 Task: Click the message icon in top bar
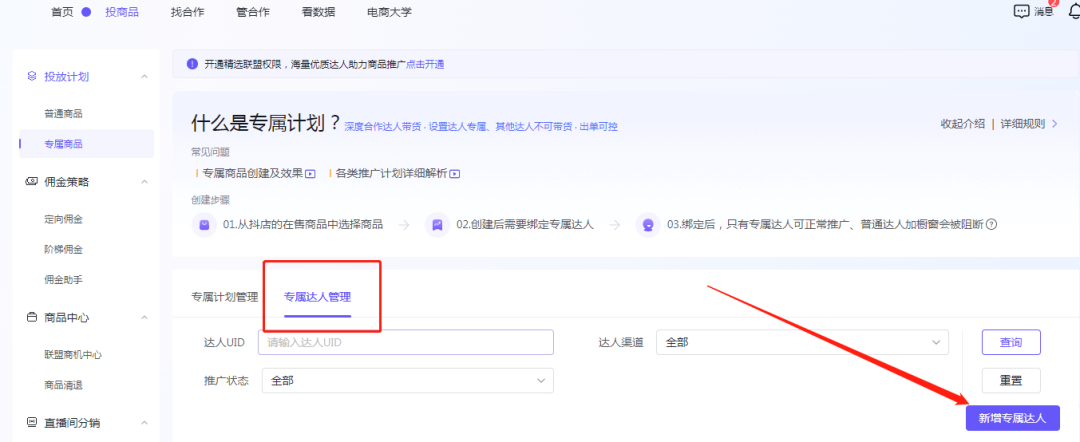pos(1022,12)
